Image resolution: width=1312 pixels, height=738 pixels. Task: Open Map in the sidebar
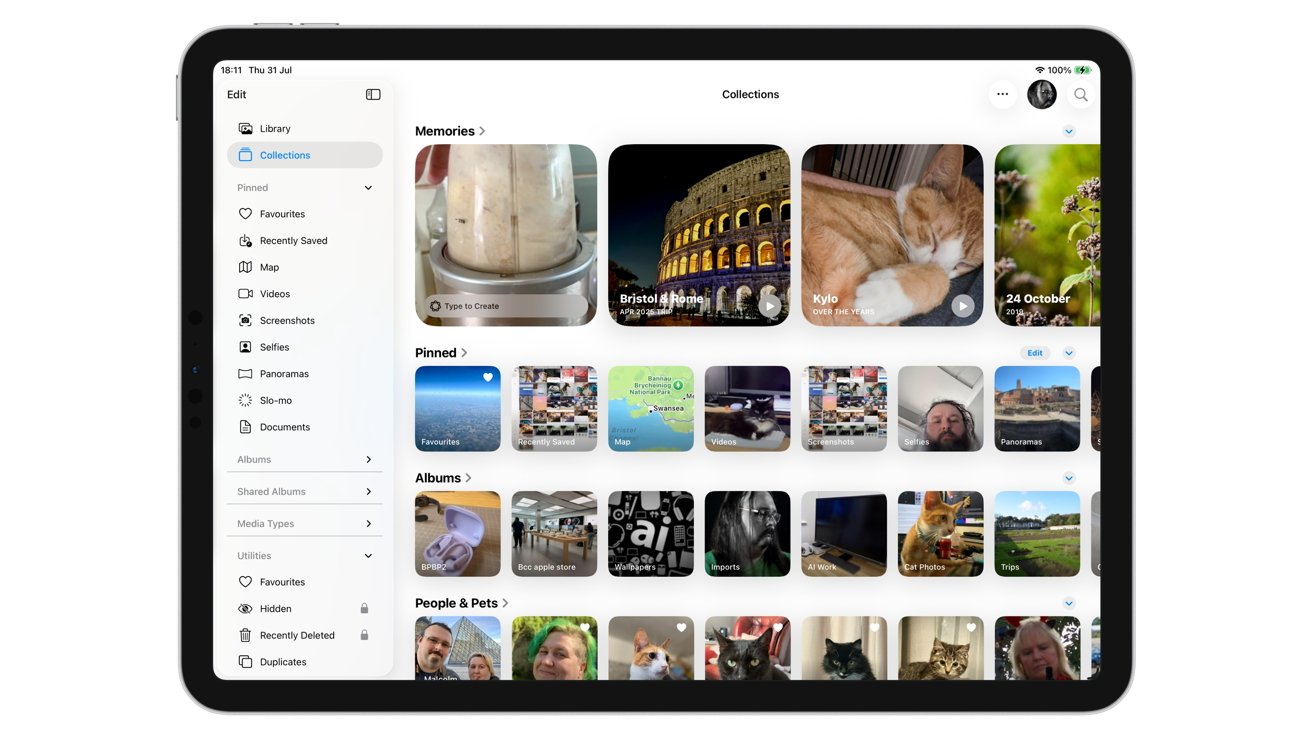tap(269, 267)
